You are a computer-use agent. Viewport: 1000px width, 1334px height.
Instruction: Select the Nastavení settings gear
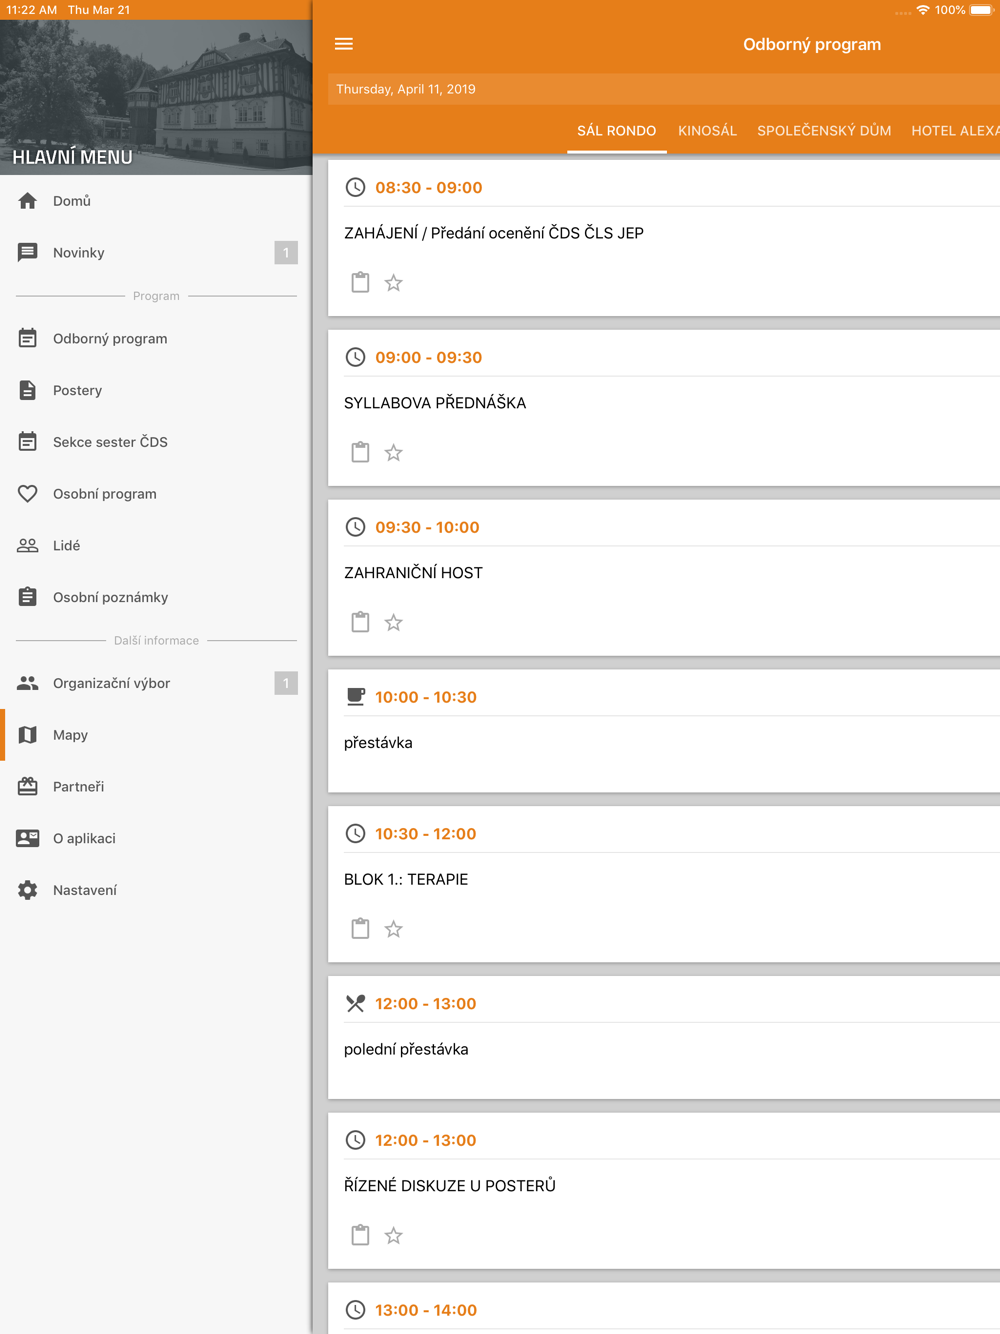28,890
